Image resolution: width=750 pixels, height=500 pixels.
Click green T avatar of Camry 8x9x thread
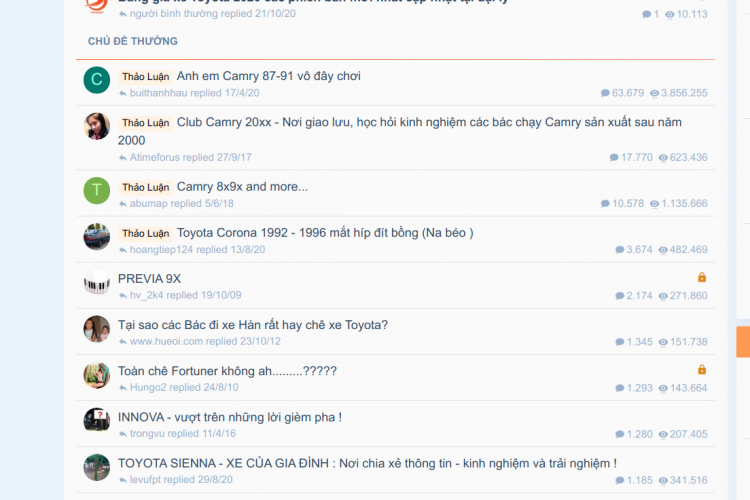(97, 190)
